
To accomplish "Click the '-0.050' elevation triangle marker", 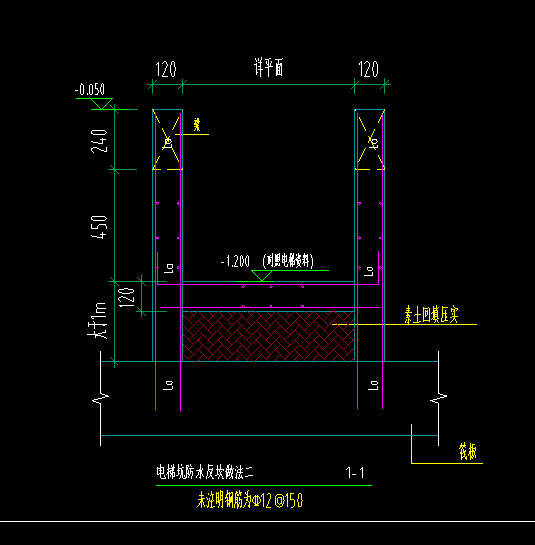I will point(102,104).
